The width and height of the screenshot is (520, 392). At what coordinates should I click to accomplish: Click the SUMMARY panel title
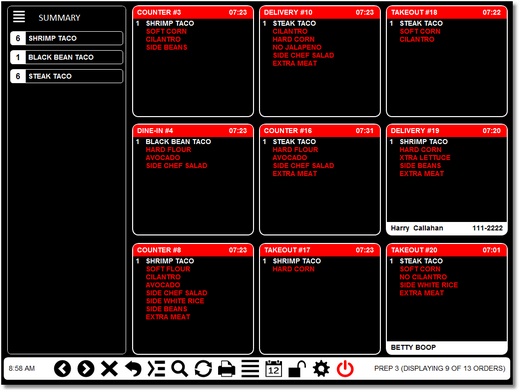click(59, 18)
